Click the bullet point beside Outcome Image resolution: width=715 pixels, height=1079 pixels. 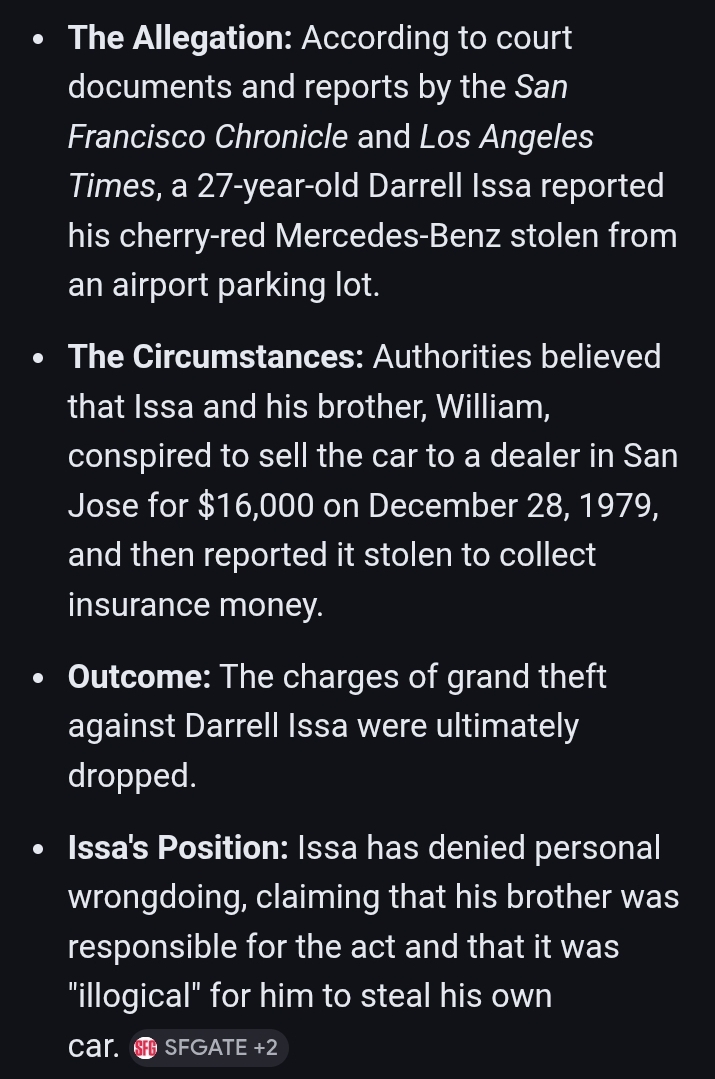(38, 679)
